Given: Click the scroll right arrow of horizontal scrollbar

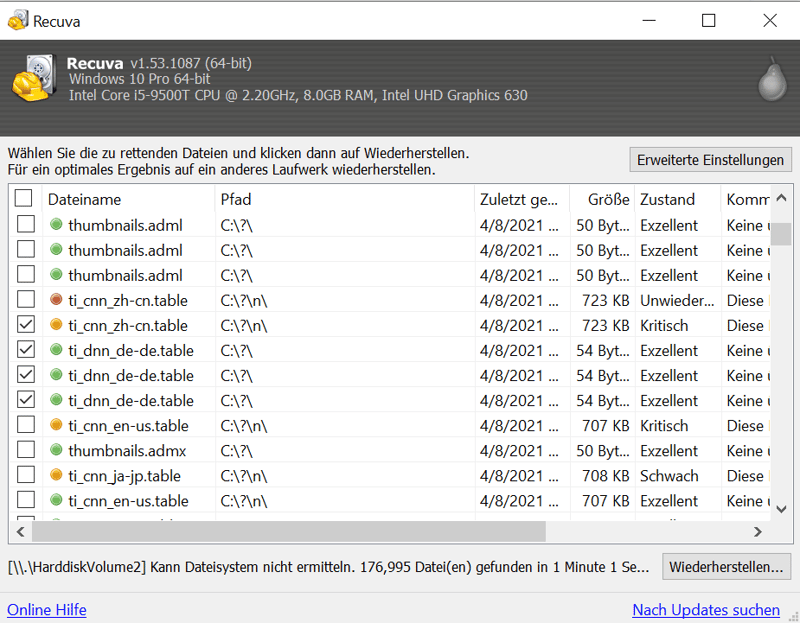Looking at the screenshot, I should tap(758, 532).
